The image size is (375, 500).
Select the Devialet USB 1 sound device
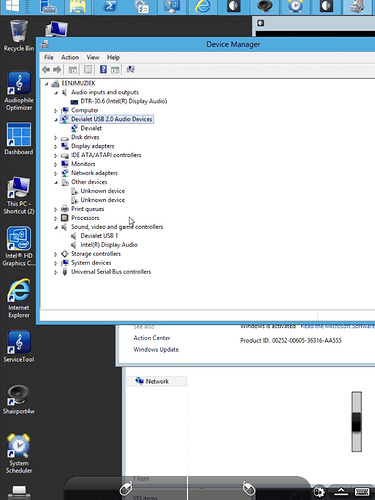tap(99, 236)
